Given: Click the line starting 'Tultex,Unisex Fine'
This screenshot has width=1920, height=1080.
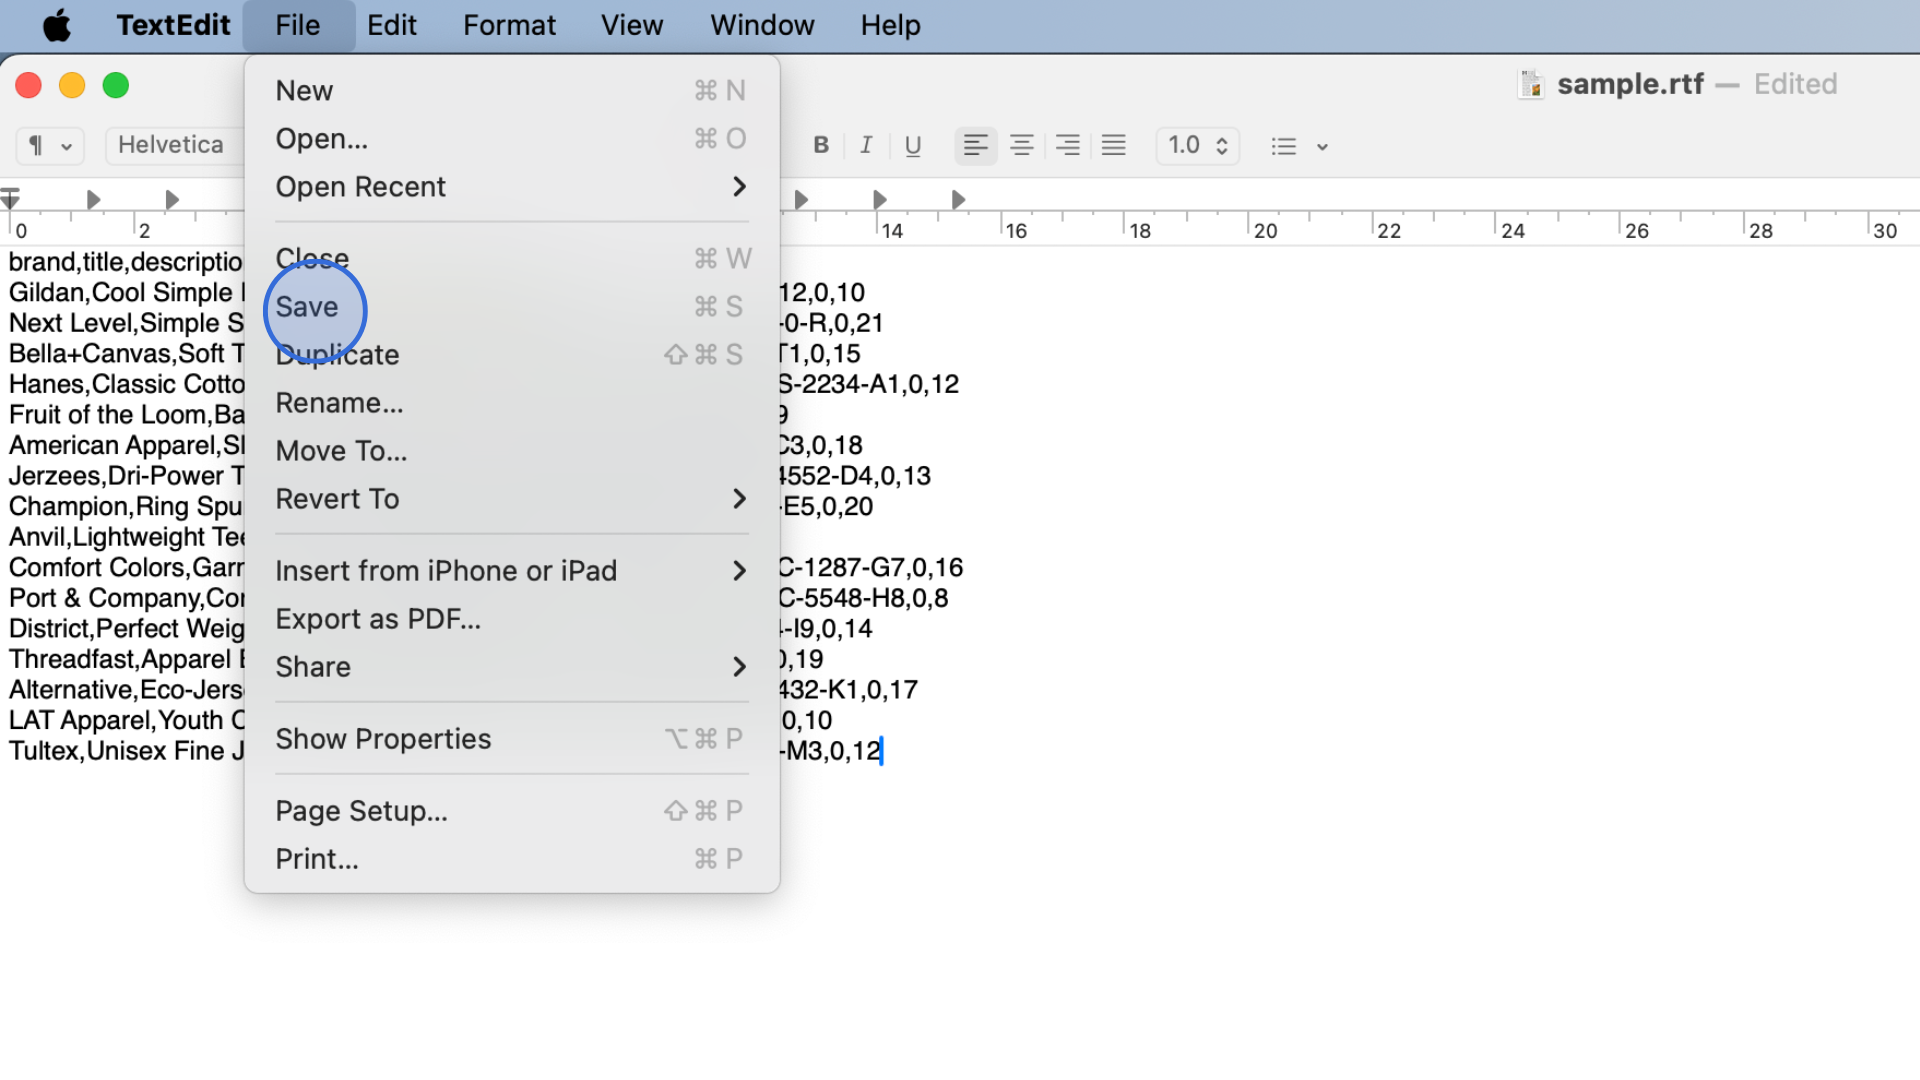Looking at the screenshot, I should coord(126,751).
